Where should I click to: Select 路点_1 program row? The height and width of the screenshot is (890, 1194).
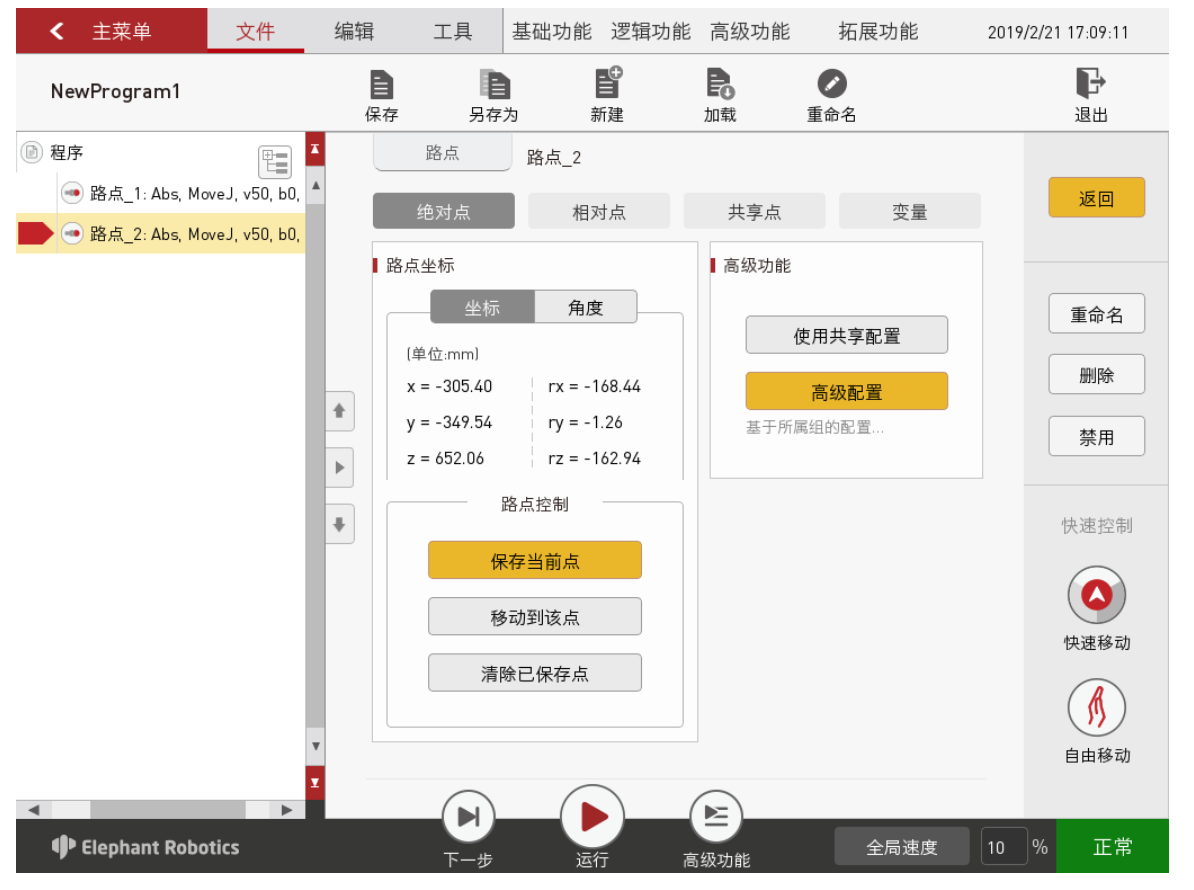(161, 193)
